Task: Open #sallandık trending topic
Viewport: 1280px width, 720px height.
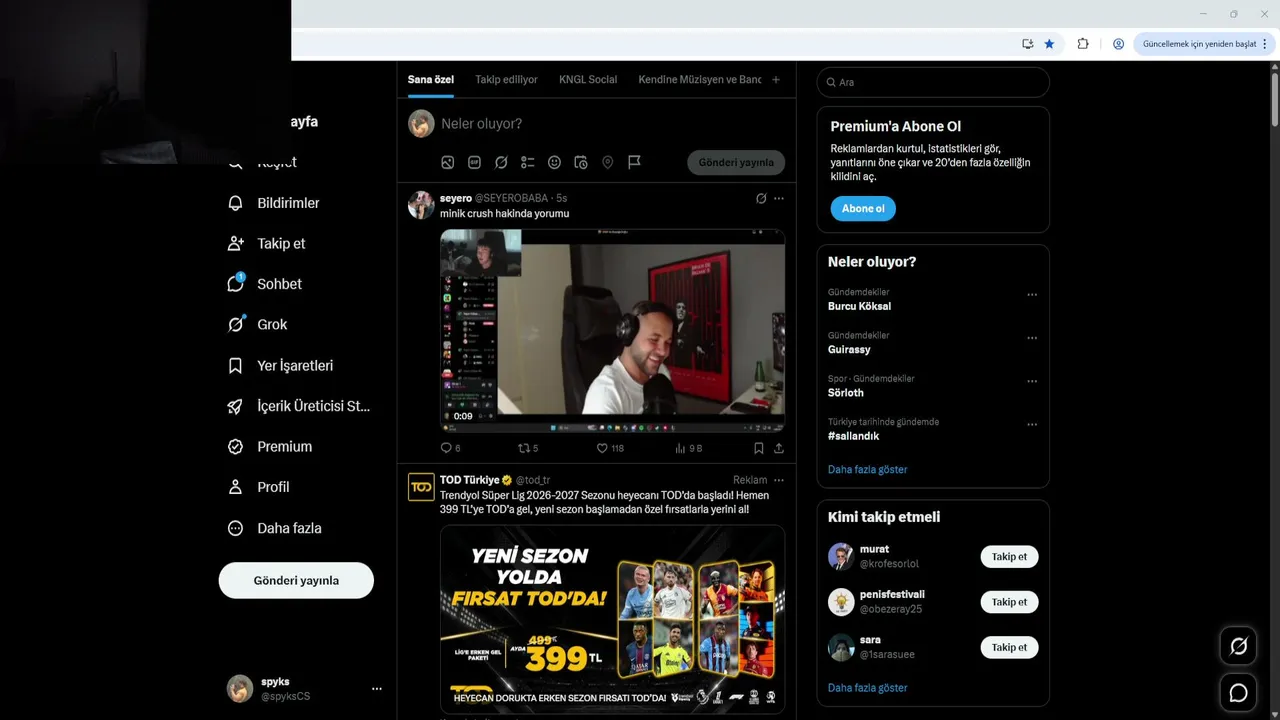Action: [x=853, y=436]
